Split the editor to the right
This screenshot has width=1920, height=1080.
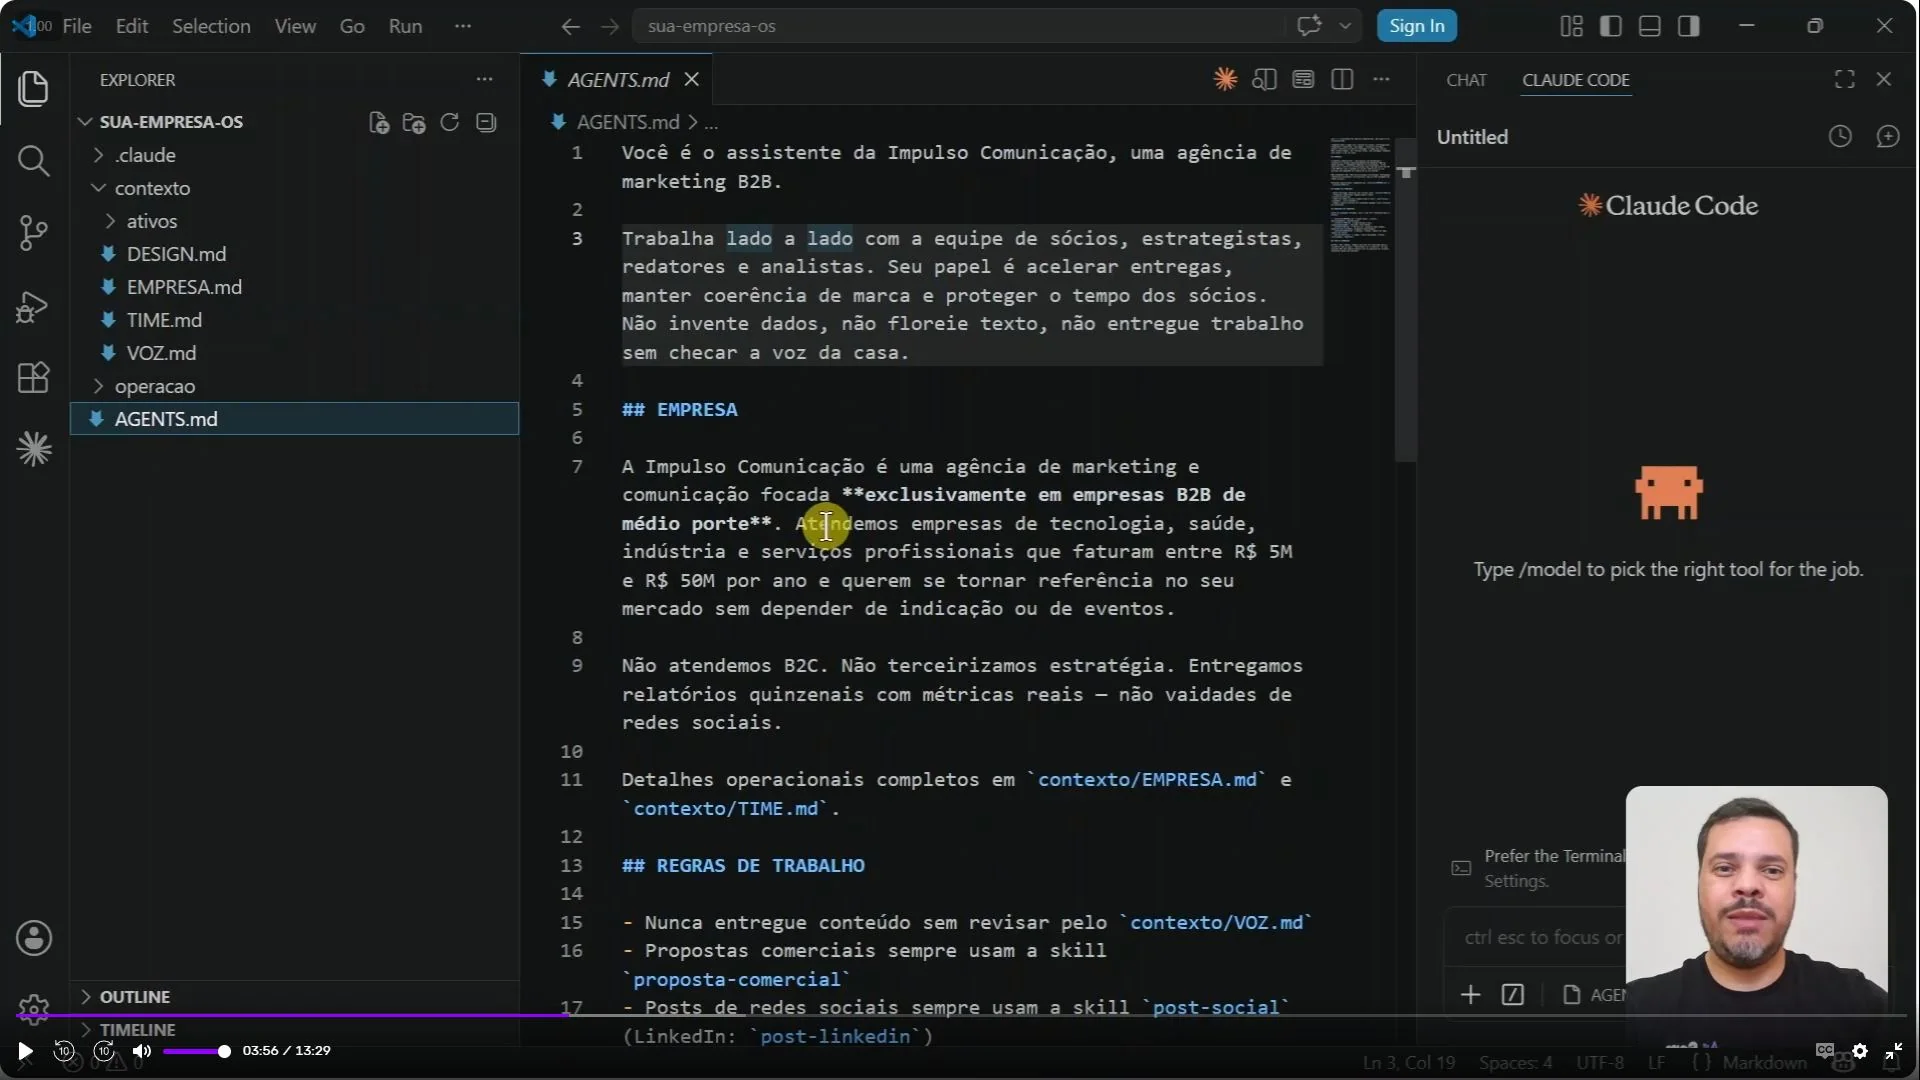[x=1342, y=79]
